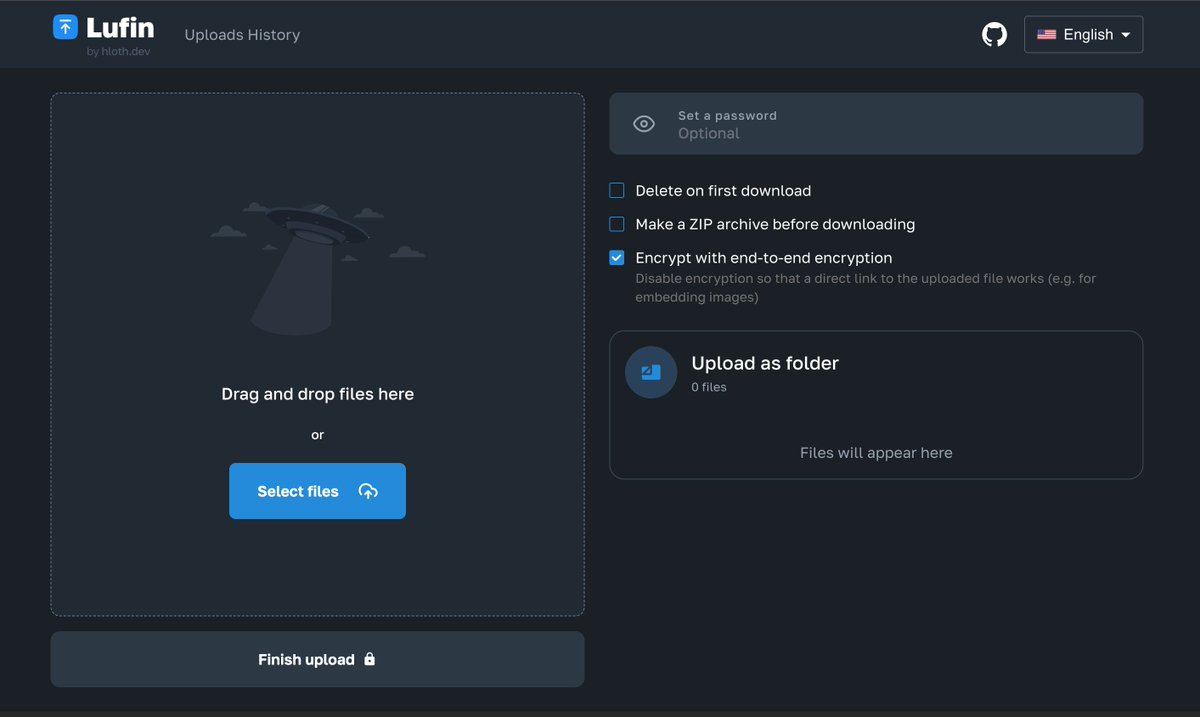Image resolution: width=1200 pixels, height=717 pixels.
Task: Click the Finish upload button
Action: click(317, 659)
